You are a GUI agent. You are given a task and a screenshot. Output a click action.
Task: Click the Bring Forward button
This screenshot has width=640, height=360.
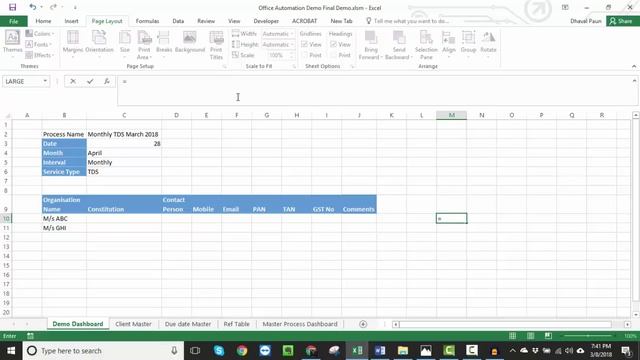(371, 45)
